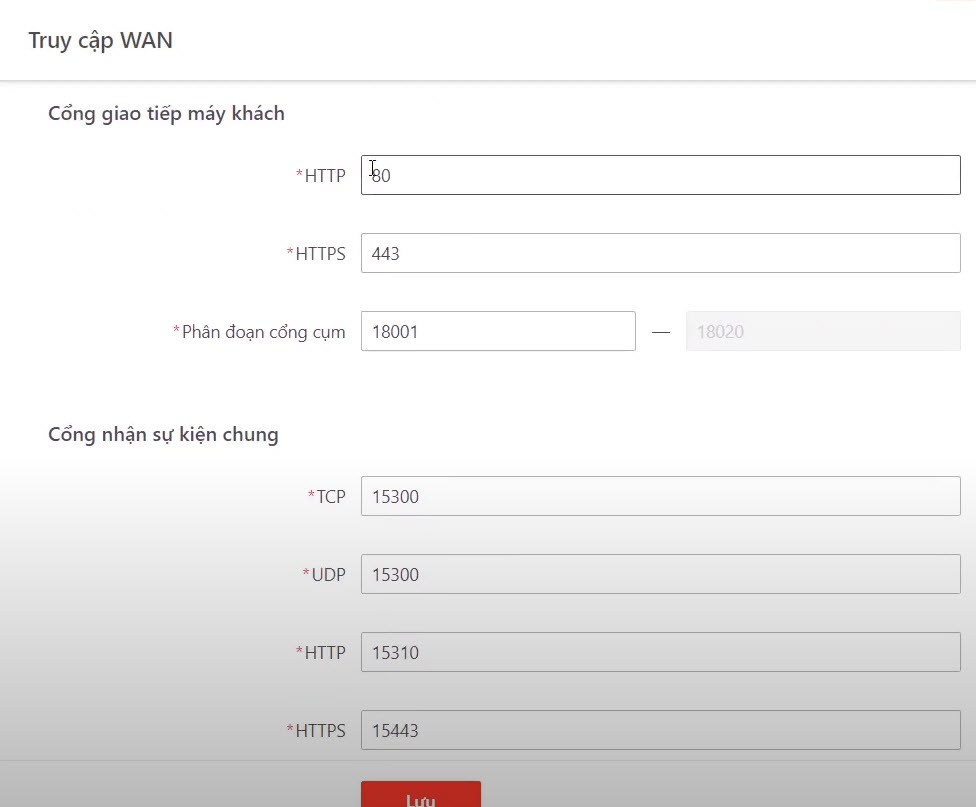Click the HTTP label beside the 15310 field

coord(324,653)
